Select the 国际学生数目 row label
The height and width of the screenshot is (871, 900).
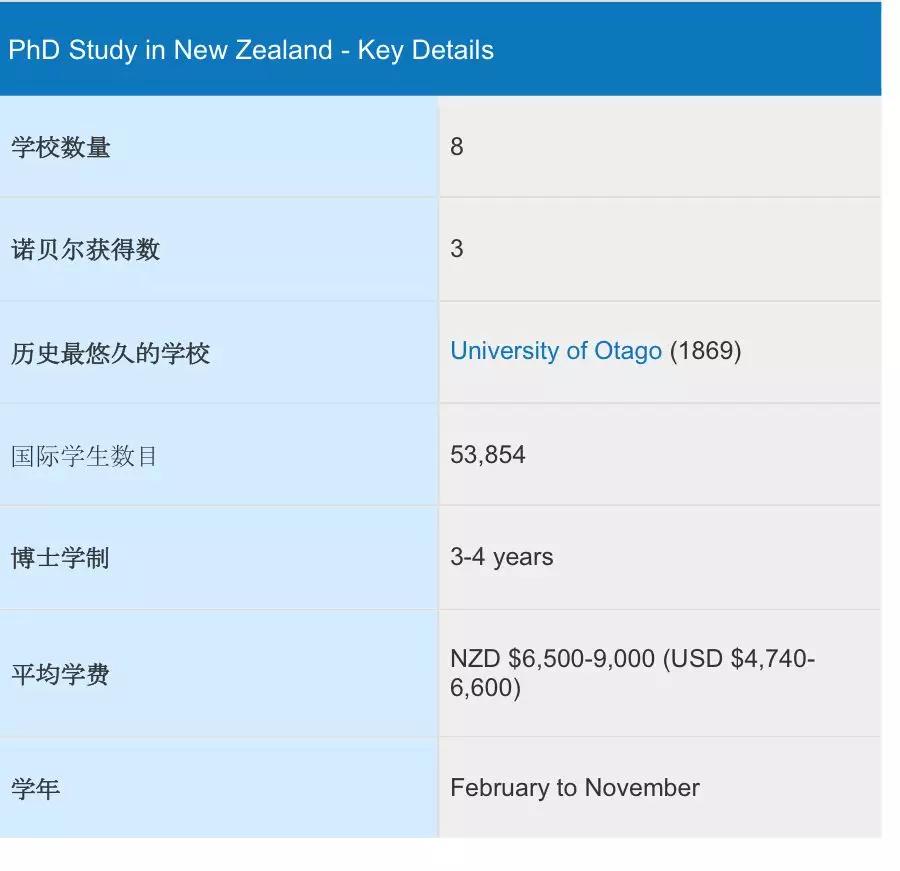pyautogui.click(x=84, y=456)
